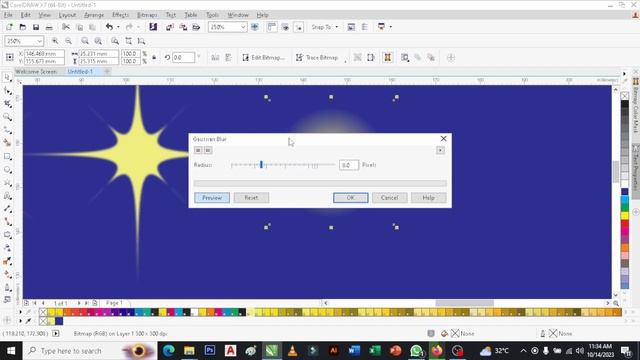Click the Export icon
Viewport: 640px width, 360px height.
pos(183,27)
